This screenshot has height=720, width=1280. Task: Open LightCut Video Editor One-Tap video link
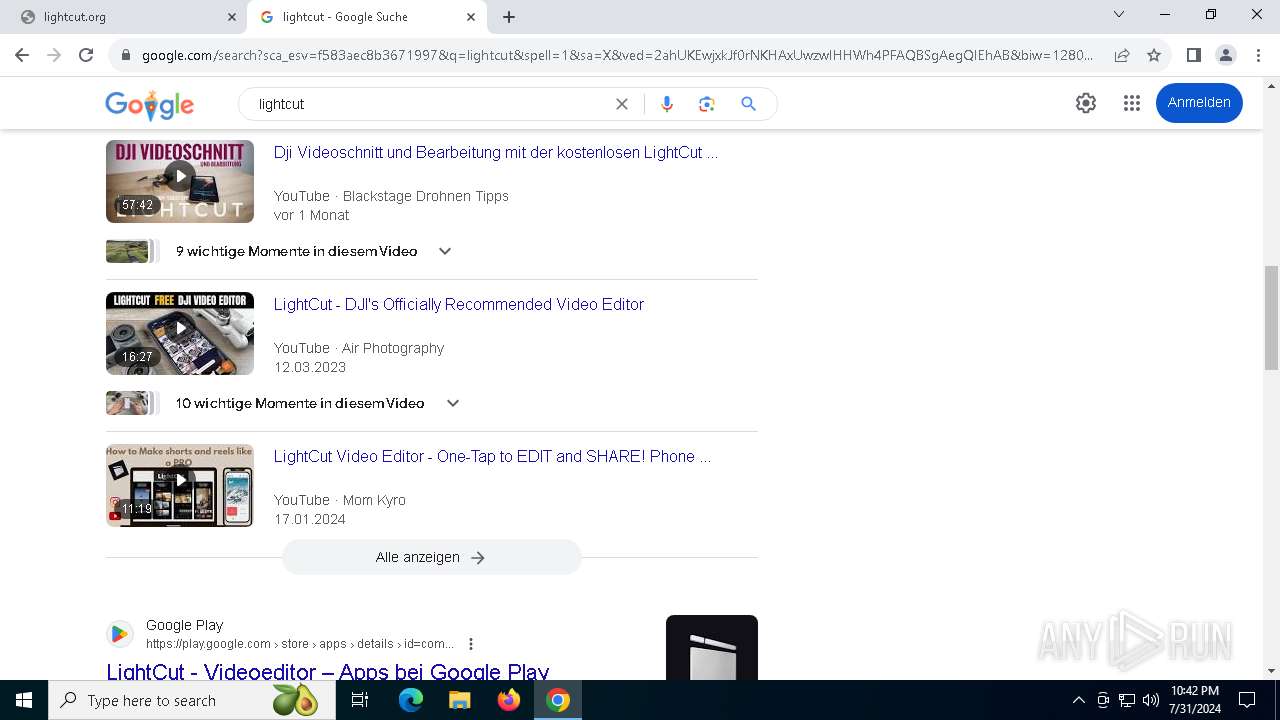(x=492, y=457)
